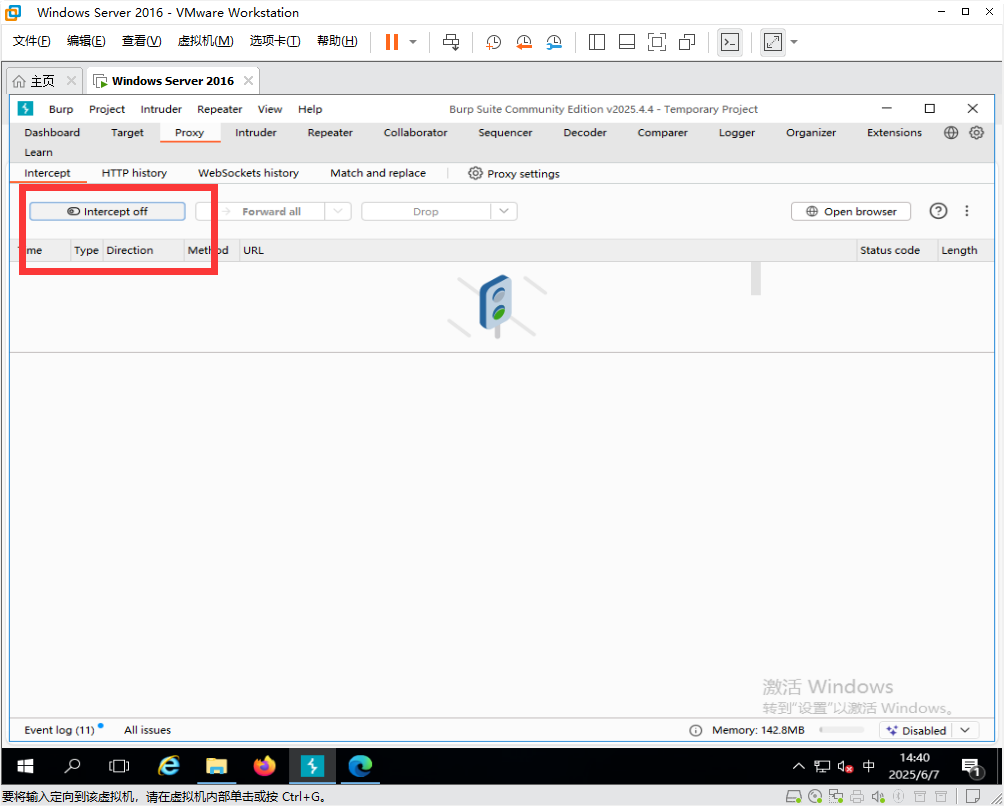This screenshot has width=1004, height=806.
Task: Open the Extensions tab
Action: (x=895, y=133)
